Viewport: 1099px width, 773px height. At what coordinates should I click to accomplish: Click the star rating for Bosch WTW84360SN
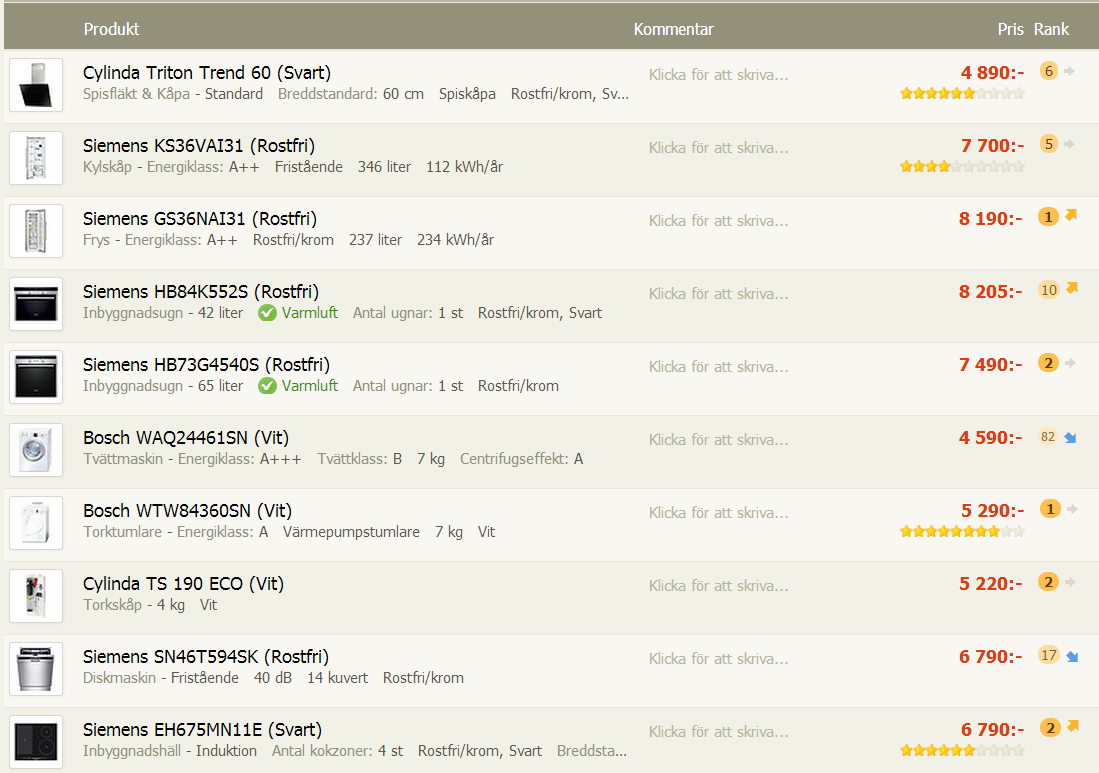962,531
